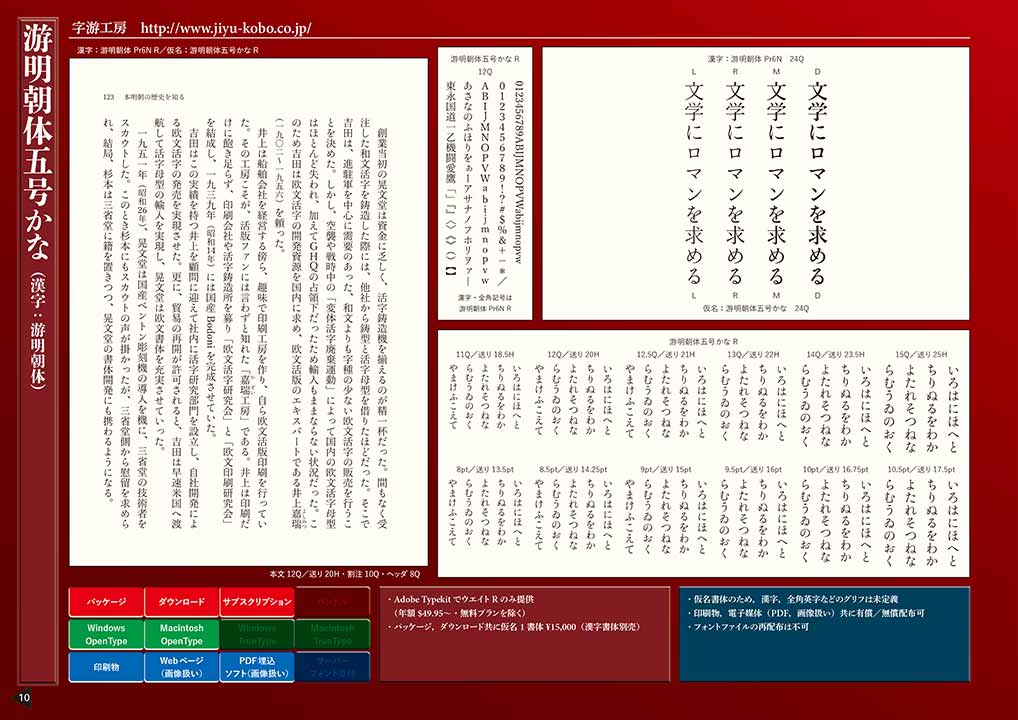Select the 印刷物 blue badge

[x=106, y=667]
